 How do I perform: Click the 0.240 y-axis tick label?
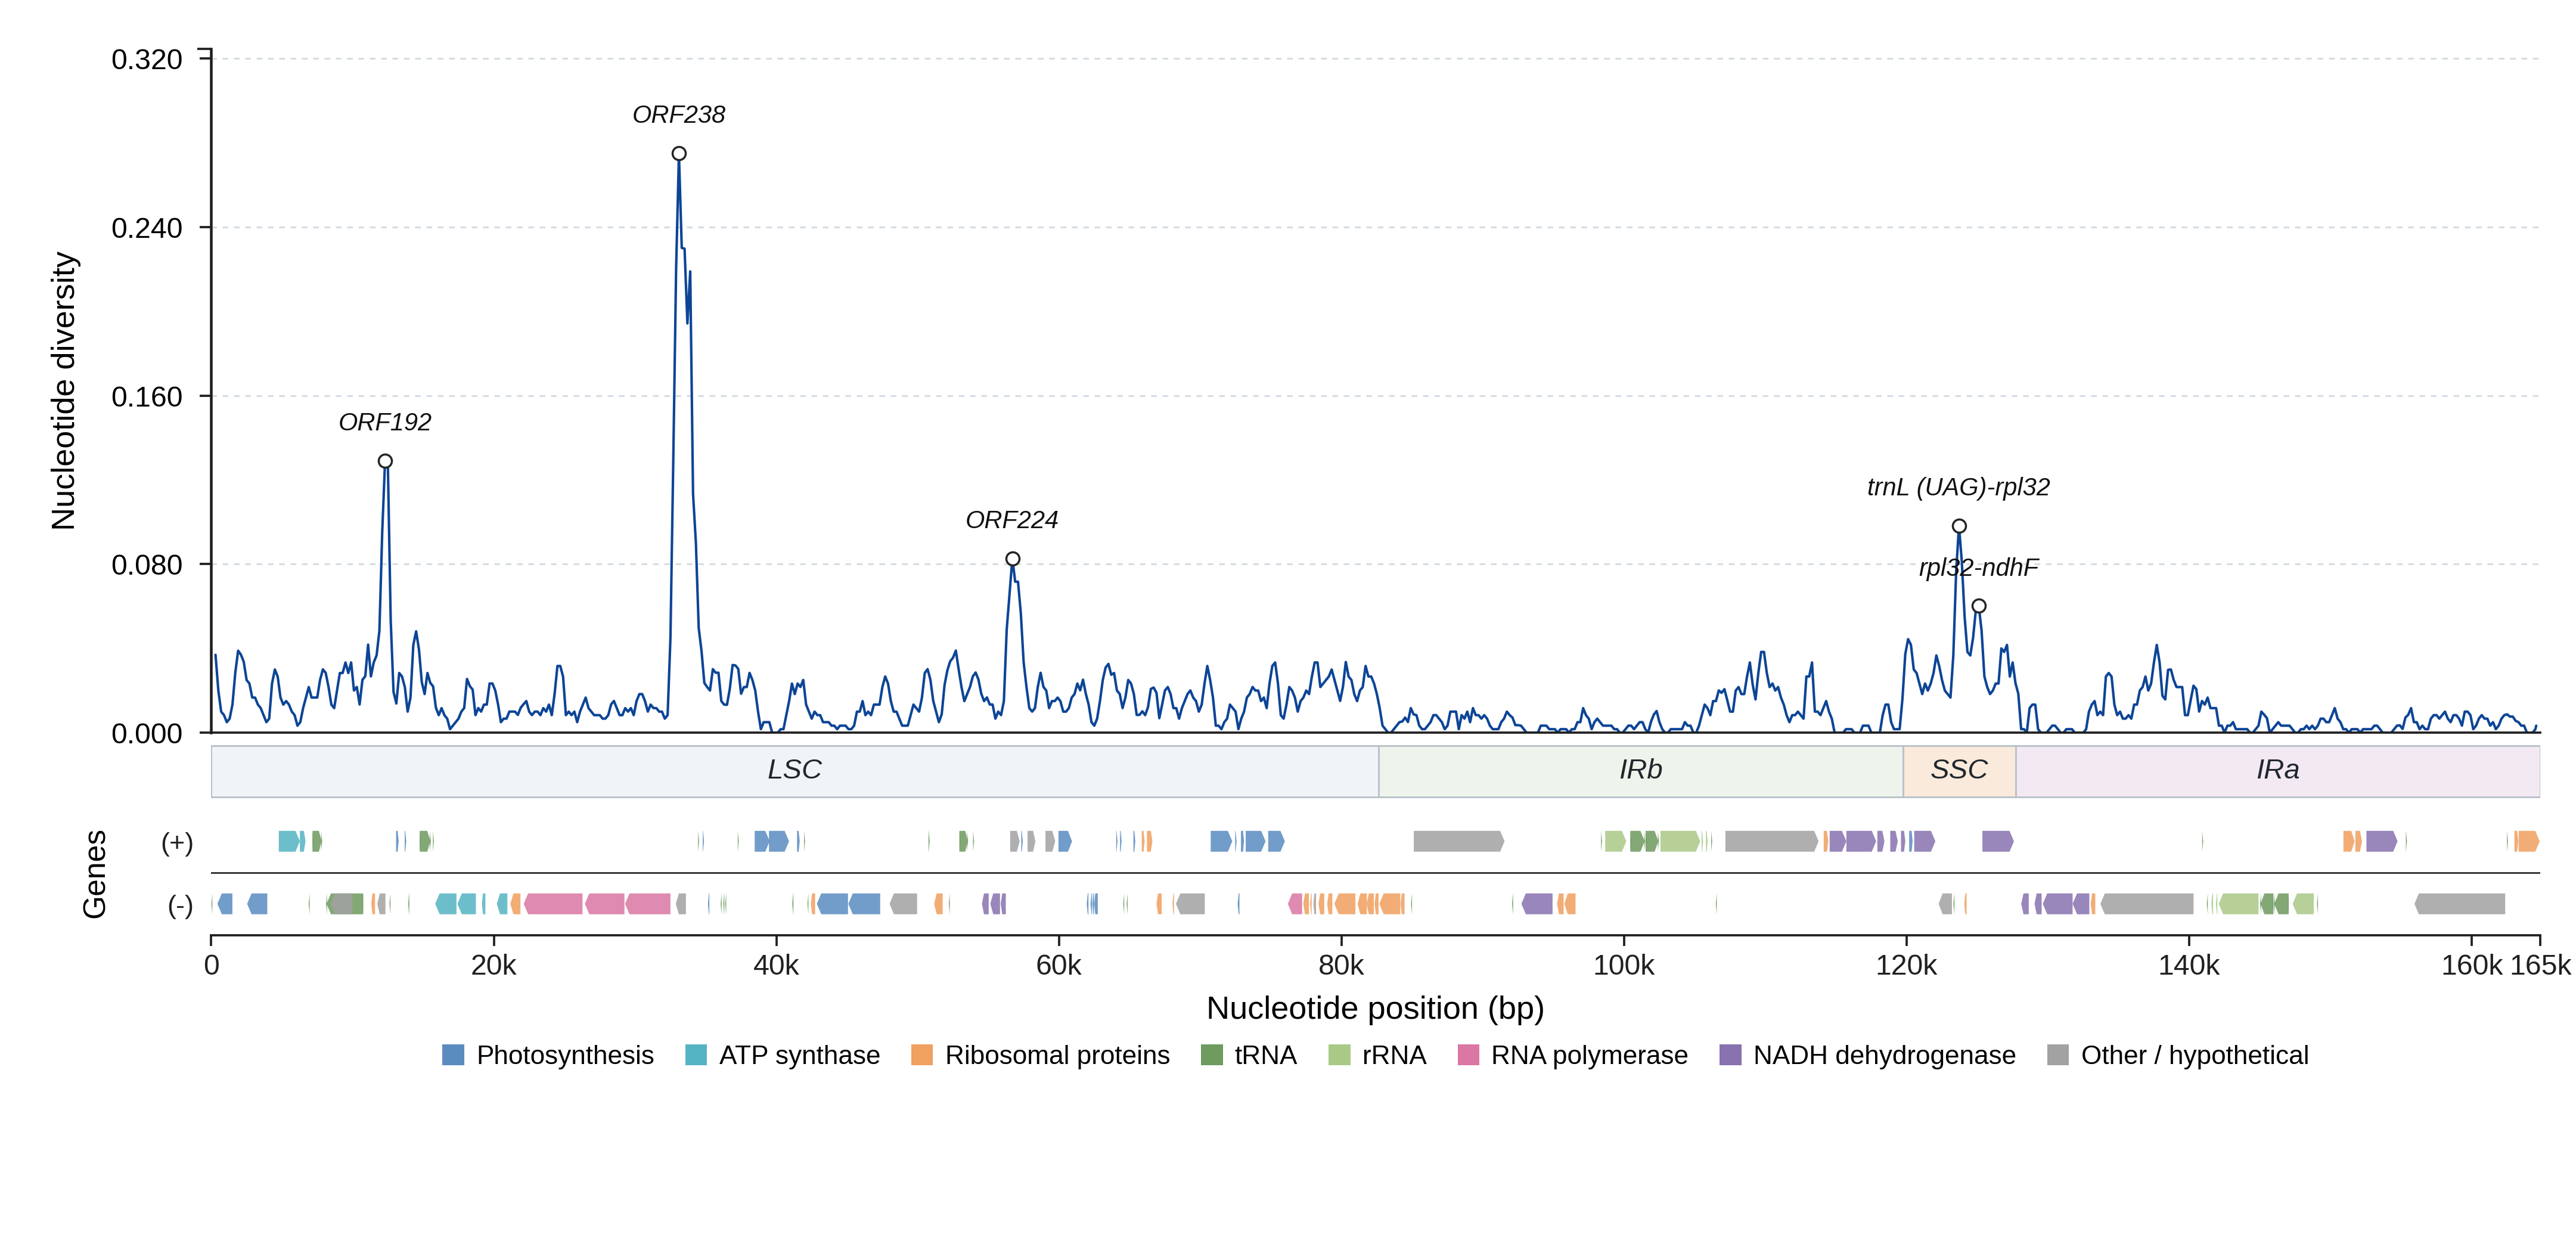(147, 228)
